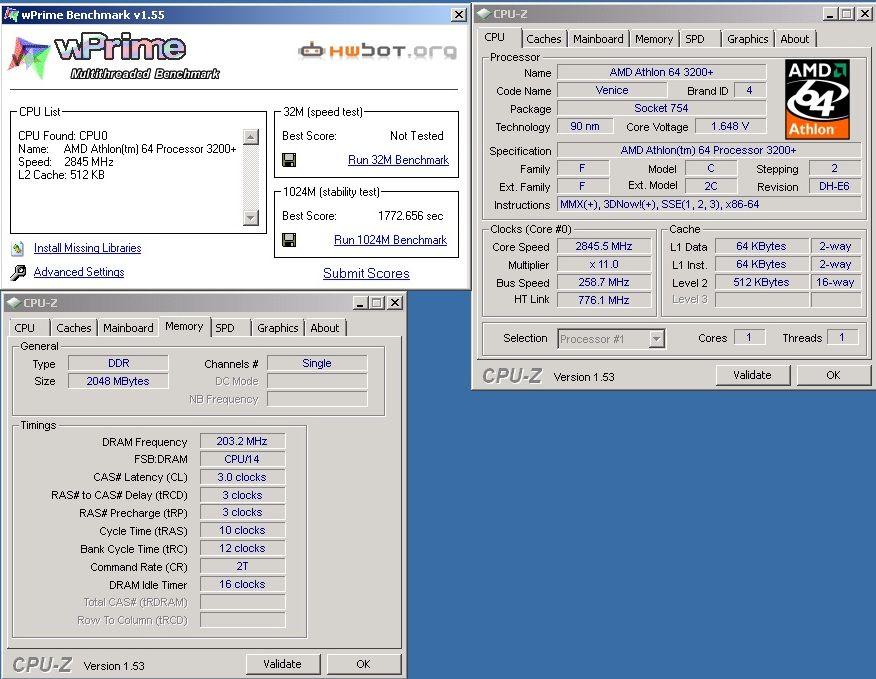The width and height of the screenshot is (876, 679).
Task: Click the Core Speed value 2845.5 MHz
Action: click(x=604, y=246)
